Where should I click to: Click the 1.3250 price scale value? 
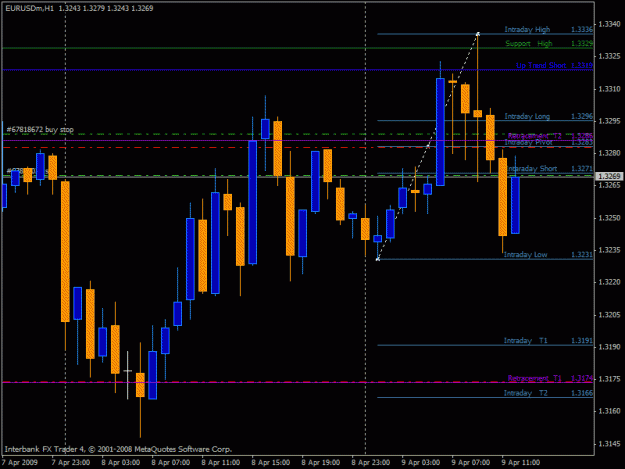(609, 218)
